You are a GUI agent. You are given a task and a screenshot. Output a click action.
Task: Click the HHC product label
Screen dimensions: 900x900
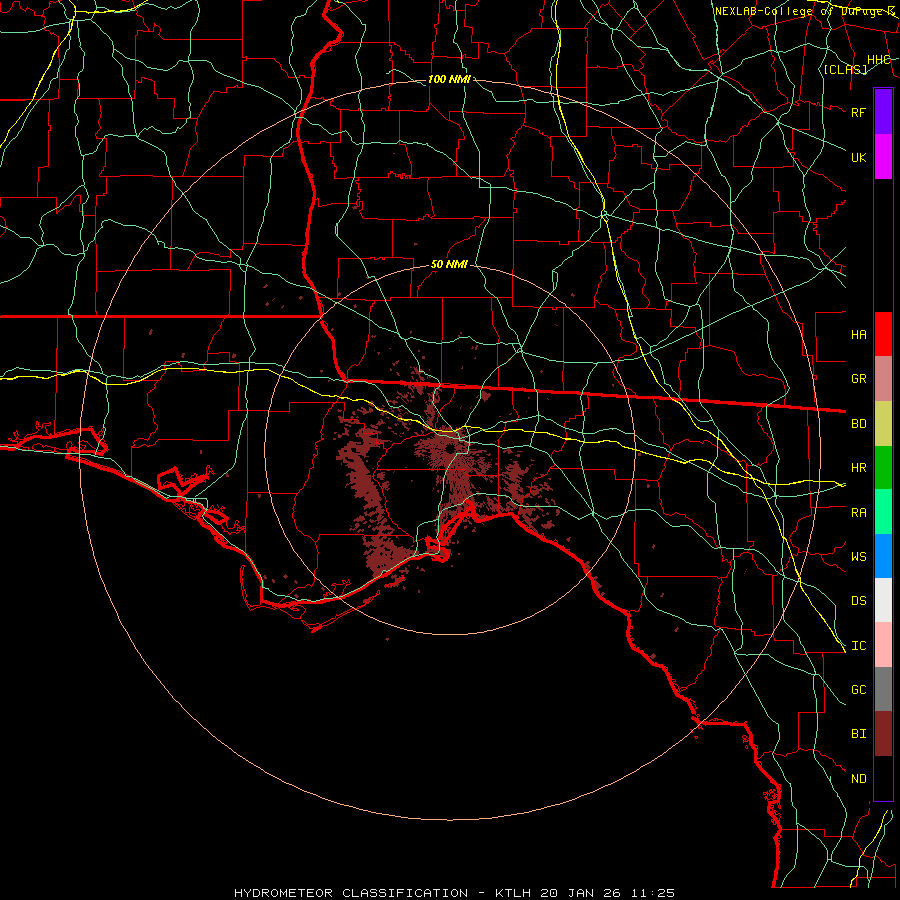(878, 60)
